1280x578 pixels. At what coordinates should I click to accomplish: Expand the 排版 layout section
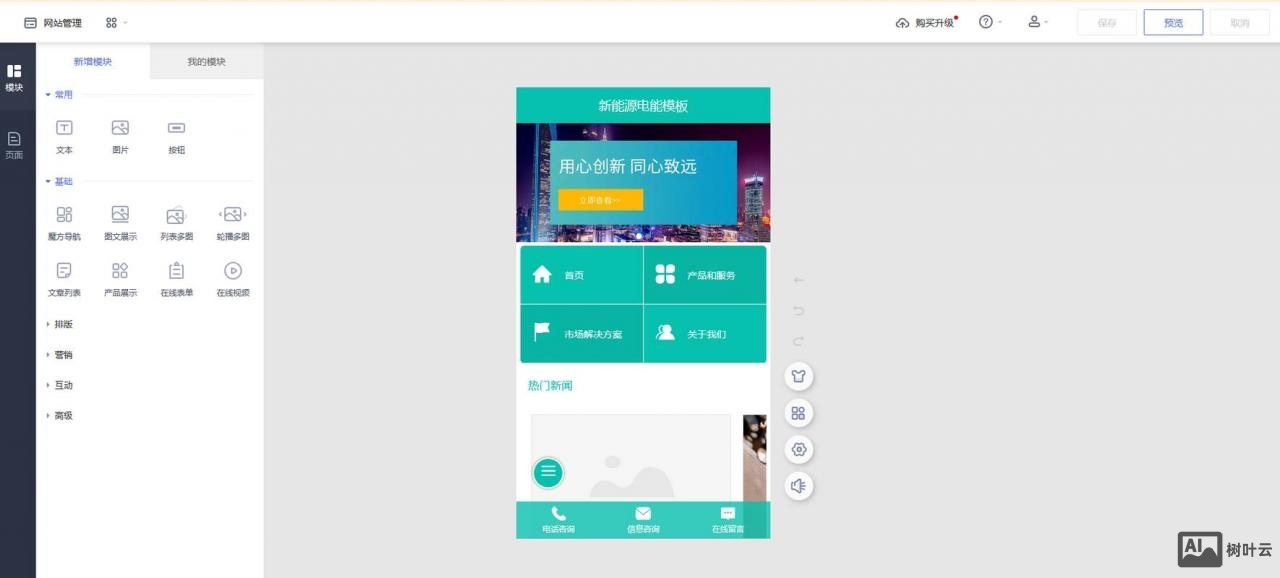tap(62, 324)
